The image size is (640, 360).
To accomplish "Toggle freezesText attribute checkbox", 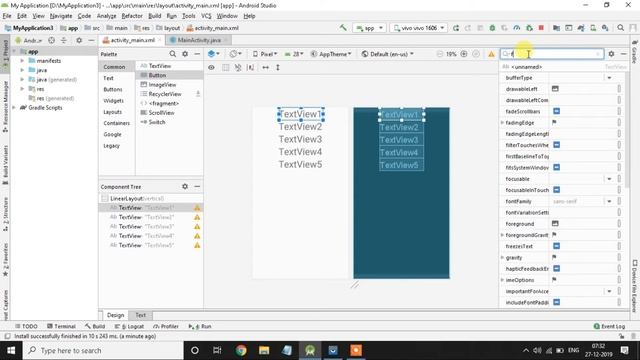I will (x=556, y=246).
